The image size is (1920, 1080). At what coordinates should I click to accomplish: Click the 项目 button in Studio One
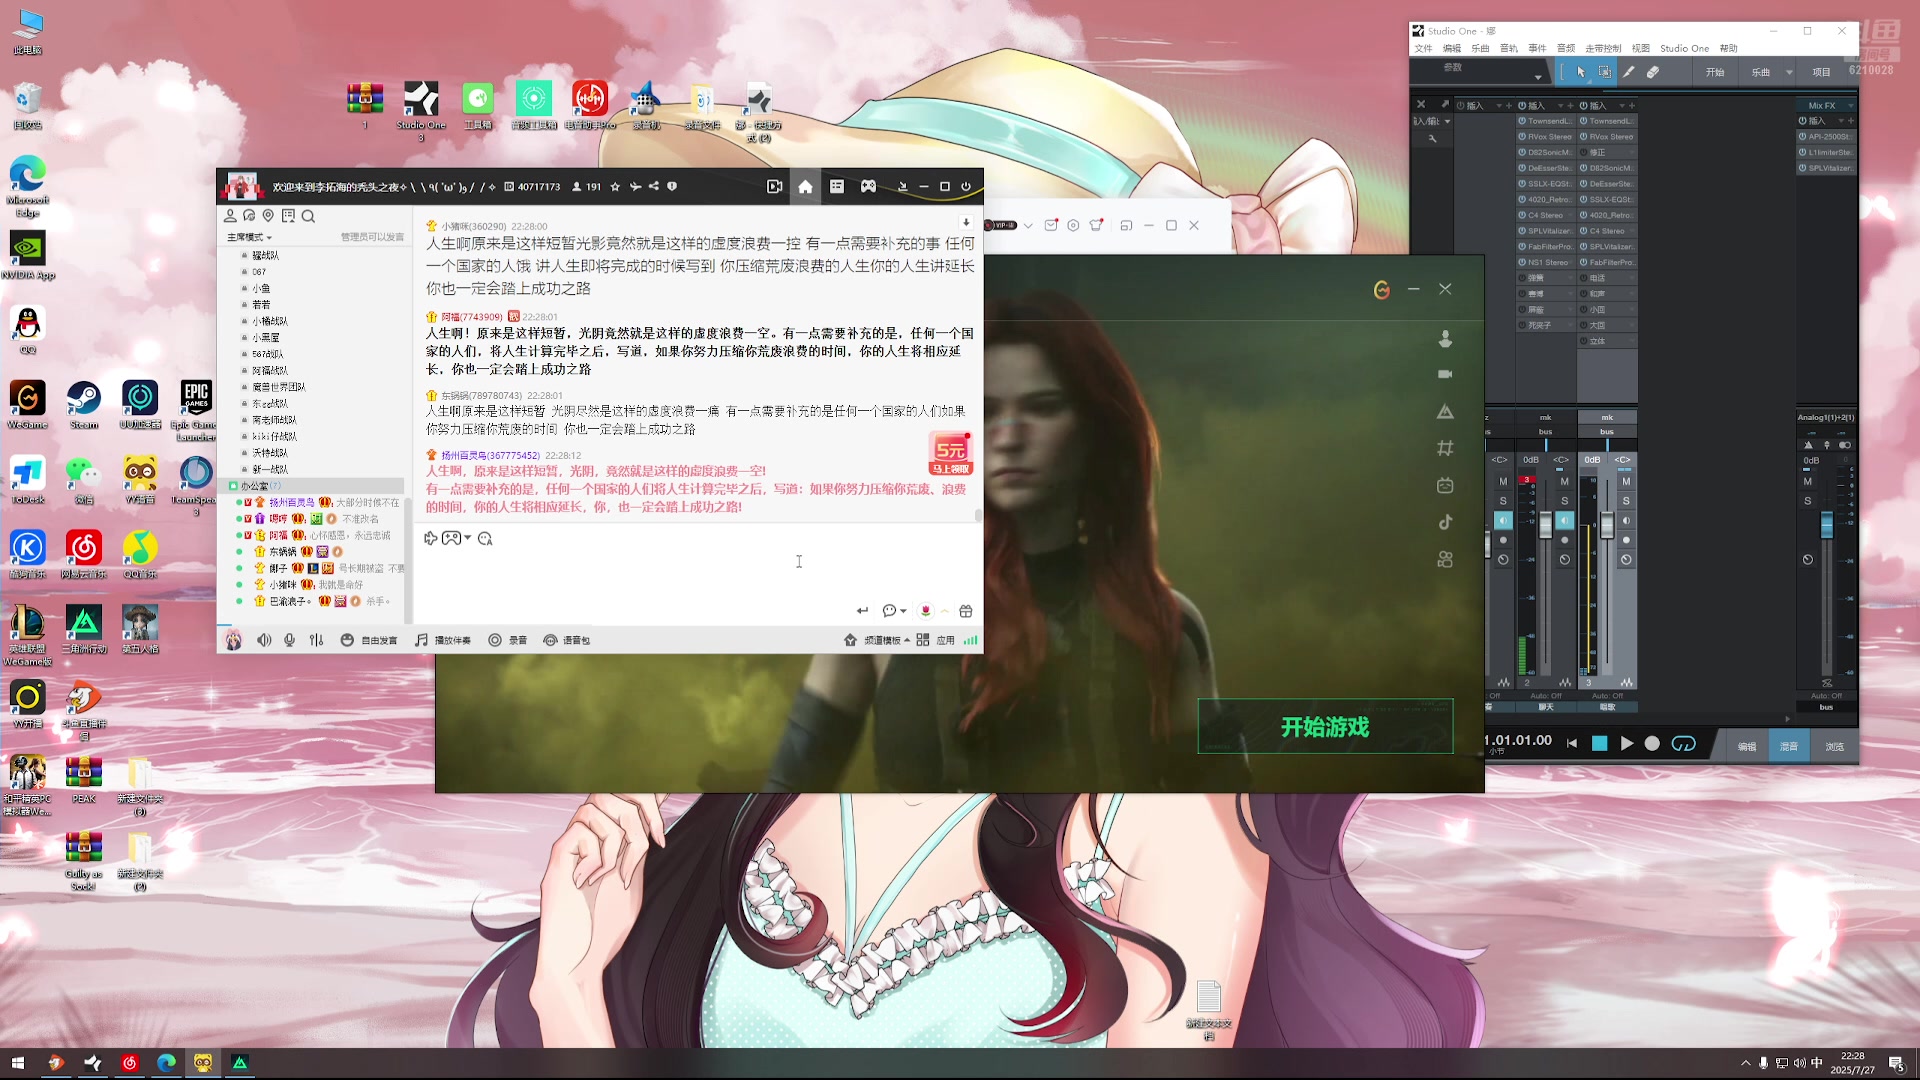coord(1821,72)
